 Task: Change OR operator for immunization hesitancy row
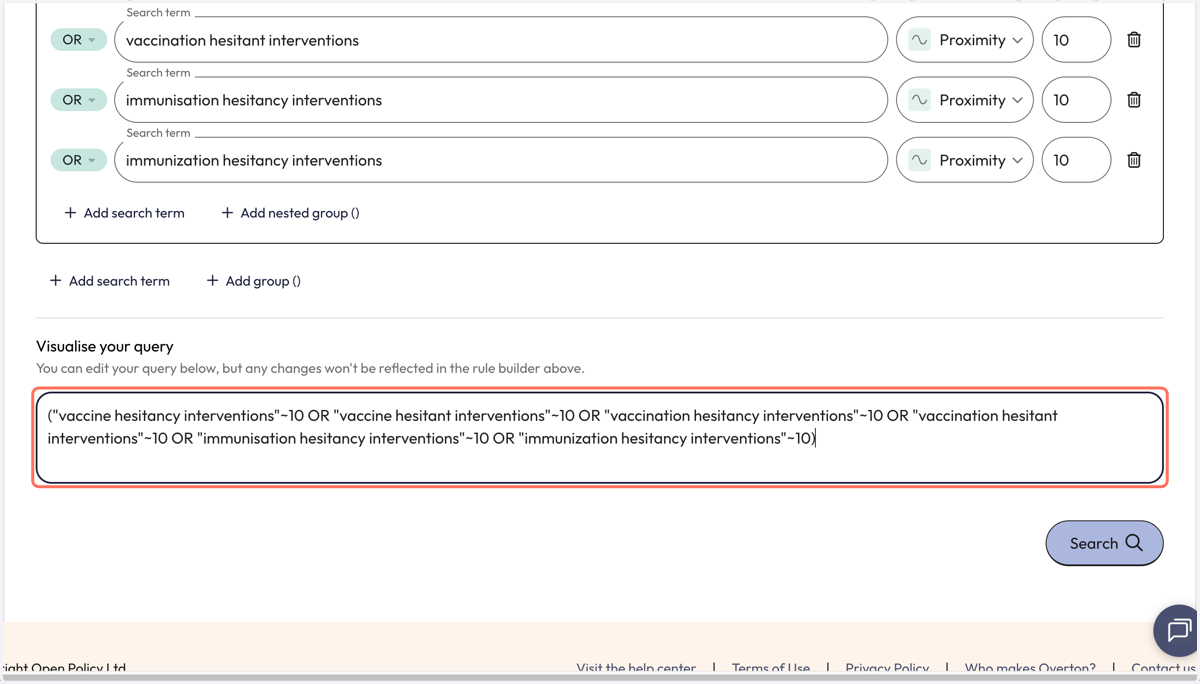(79, 160)
